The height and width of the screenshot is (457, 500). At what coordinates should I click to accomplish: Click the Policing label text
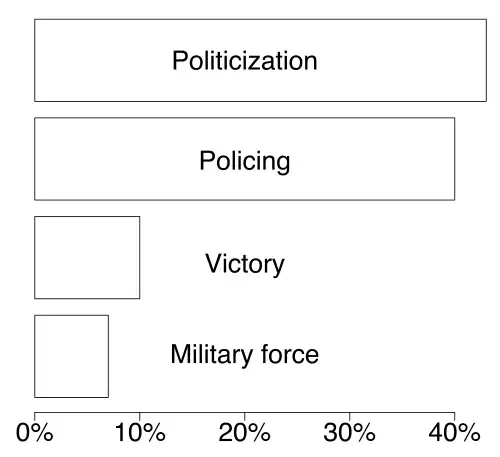(x=244, y=162)
